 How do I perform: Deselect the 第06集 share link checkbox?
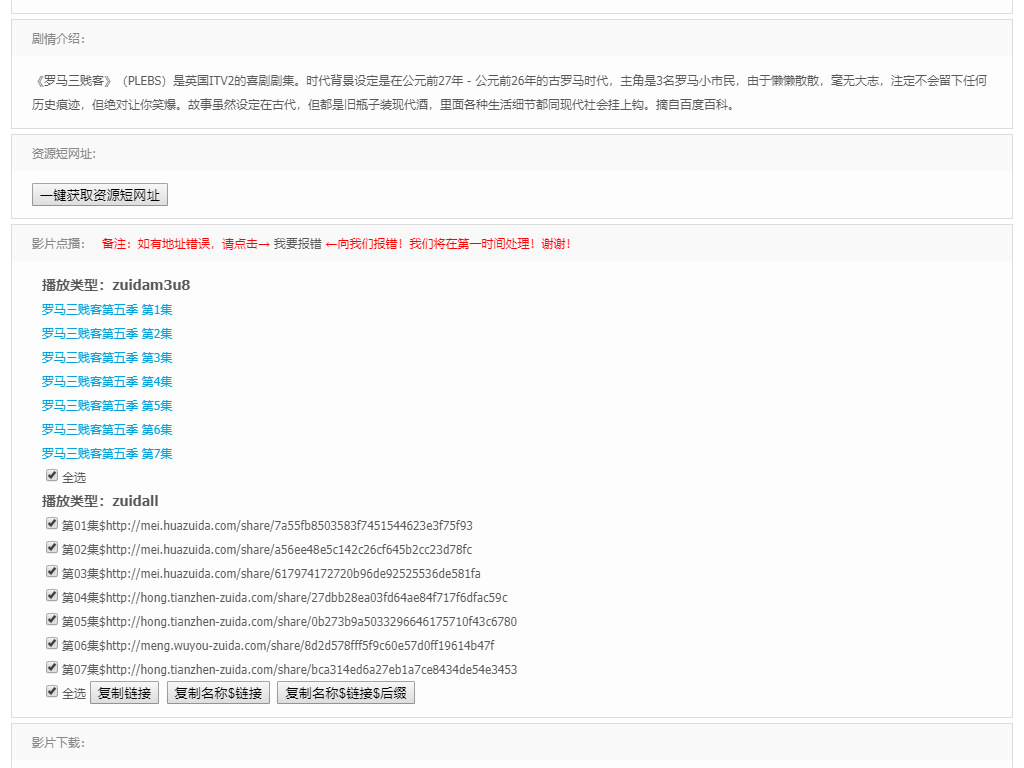(x=52, y=643)
